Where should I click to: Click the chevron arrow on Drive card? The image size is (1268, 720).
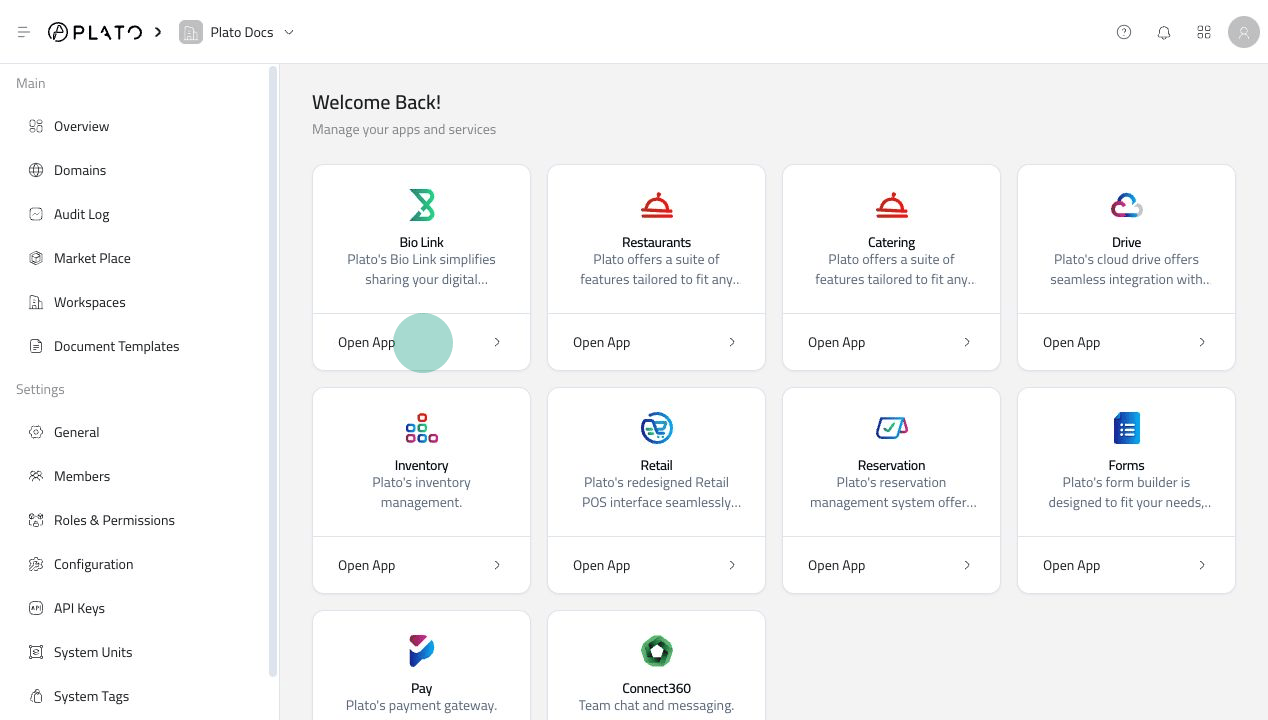pyautogui.click(x=1202, y=342)
